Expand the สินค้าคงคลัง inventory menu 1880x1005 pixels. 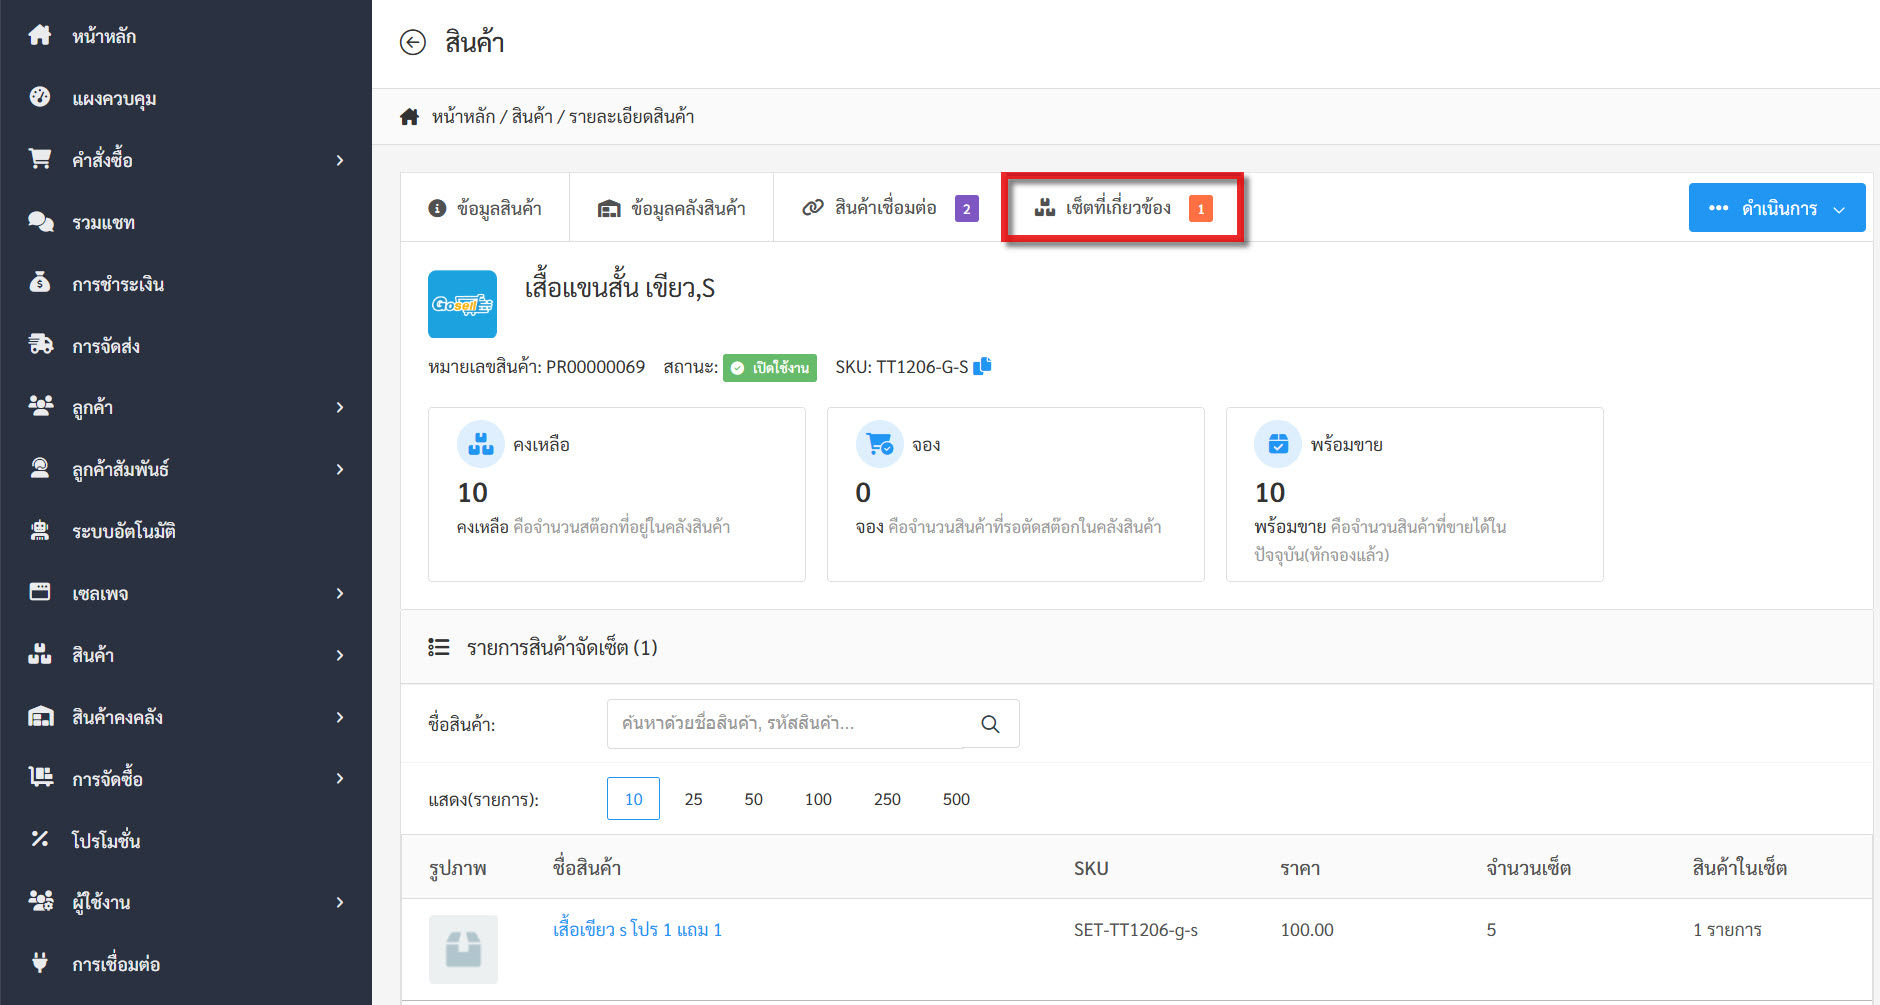(185, 717)
